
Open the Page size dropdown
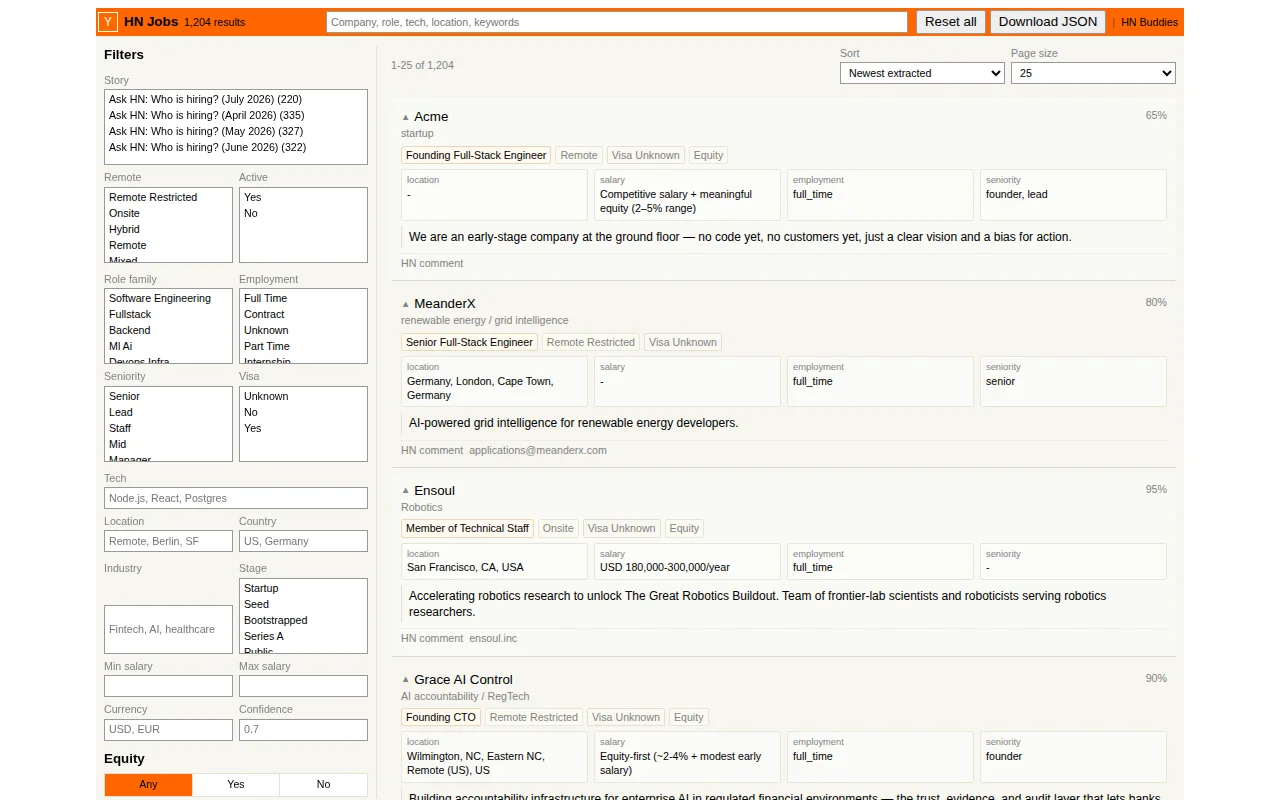click(1093, 73)
